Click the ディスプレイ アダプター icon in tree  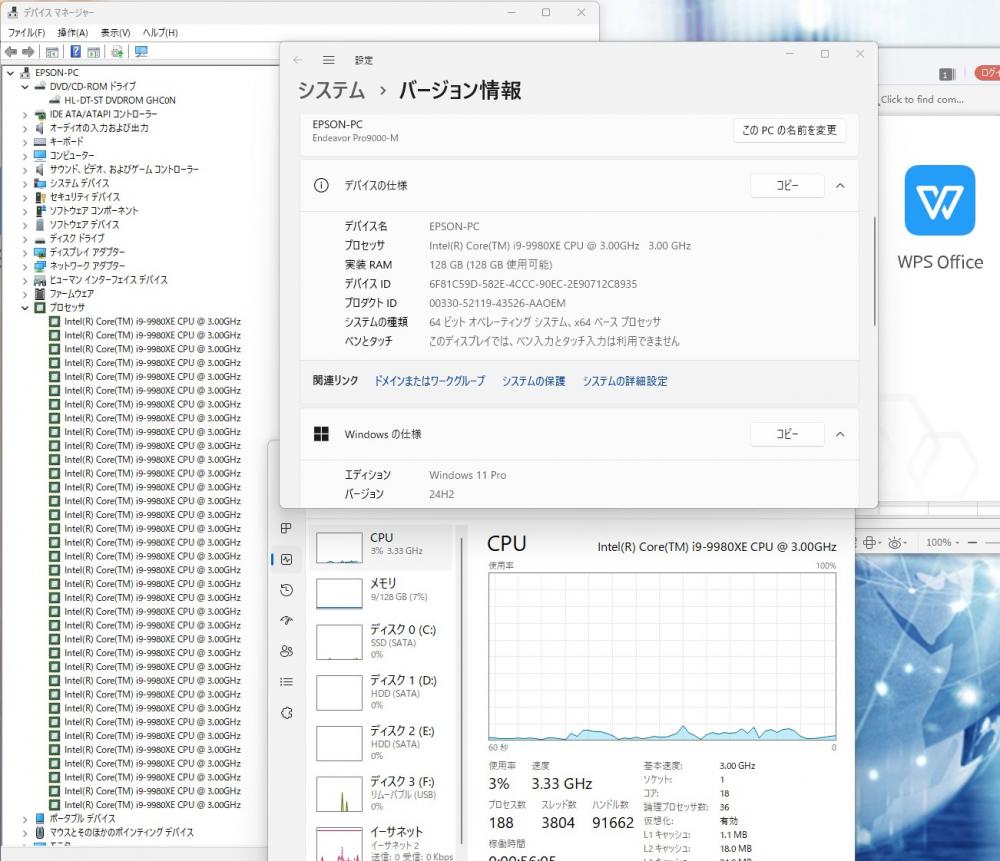point(40,252)
